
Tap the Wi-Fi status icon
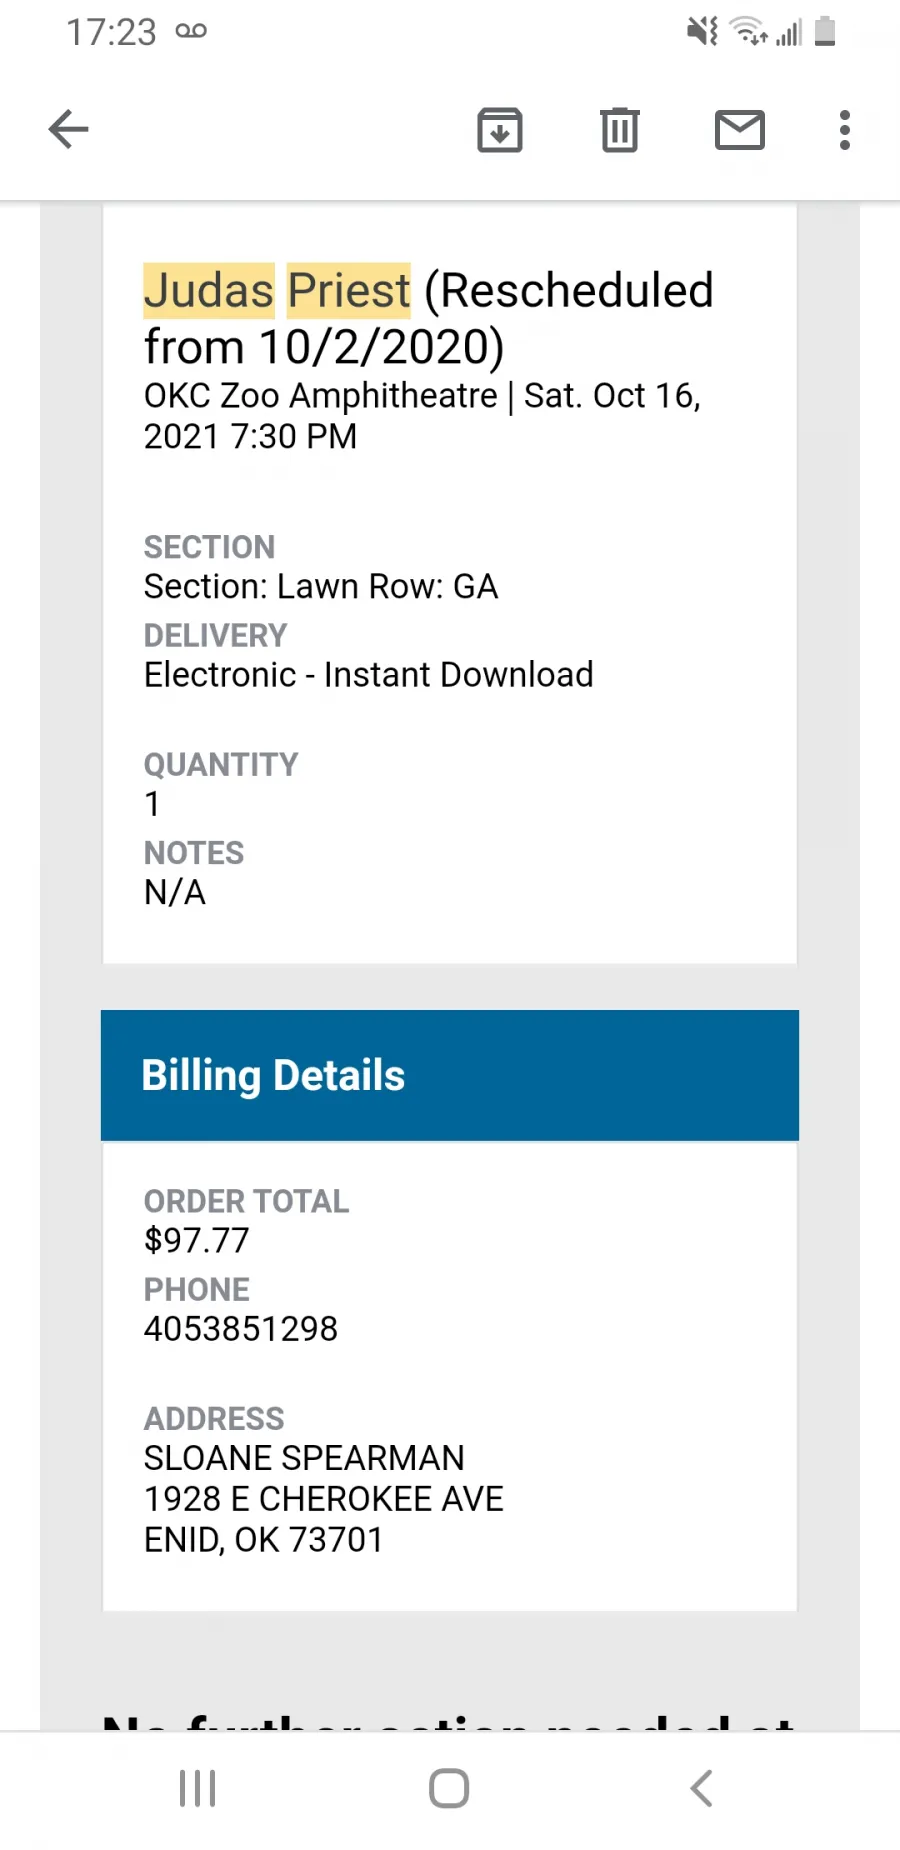(748, 32)
